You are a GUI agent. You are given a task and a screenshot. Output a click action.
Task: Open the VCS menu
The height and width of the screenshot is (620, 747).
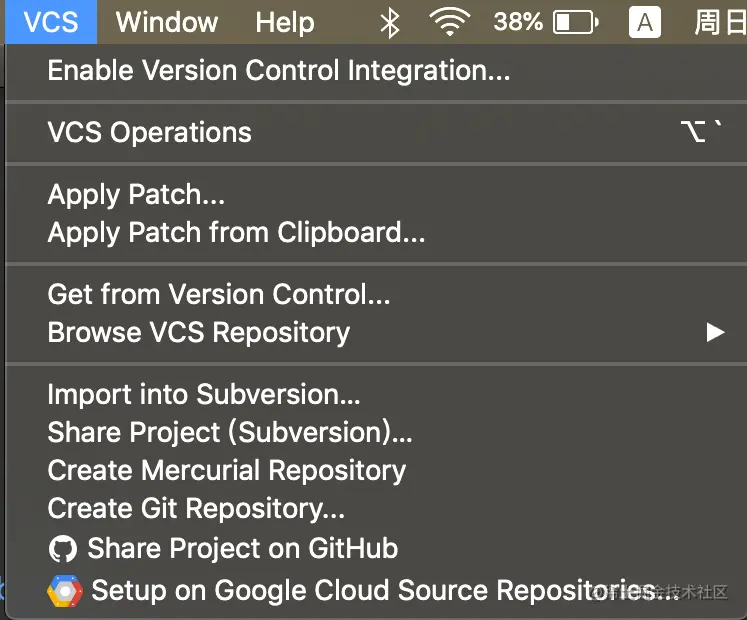[51, 22]
